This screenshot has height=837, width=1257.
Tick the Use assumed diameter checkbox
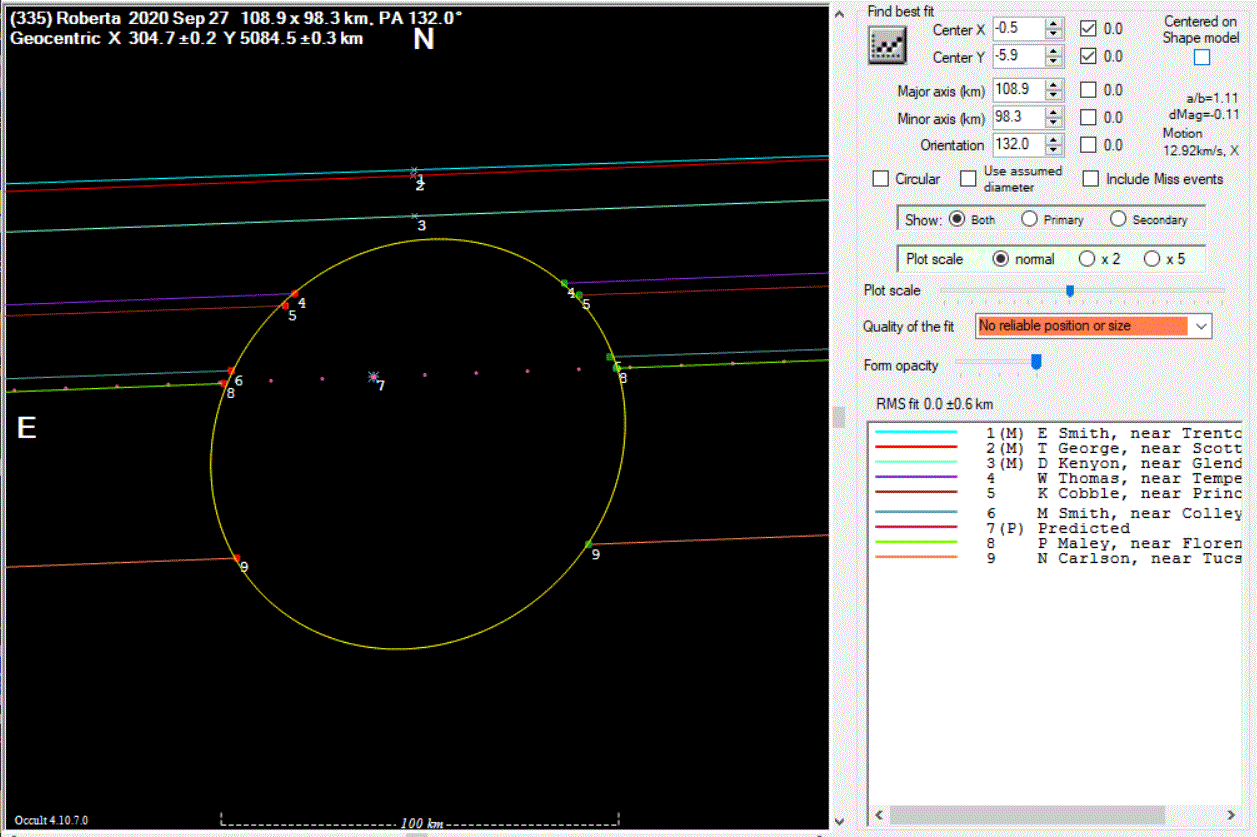pyautogui.click(x=968, y=179)
